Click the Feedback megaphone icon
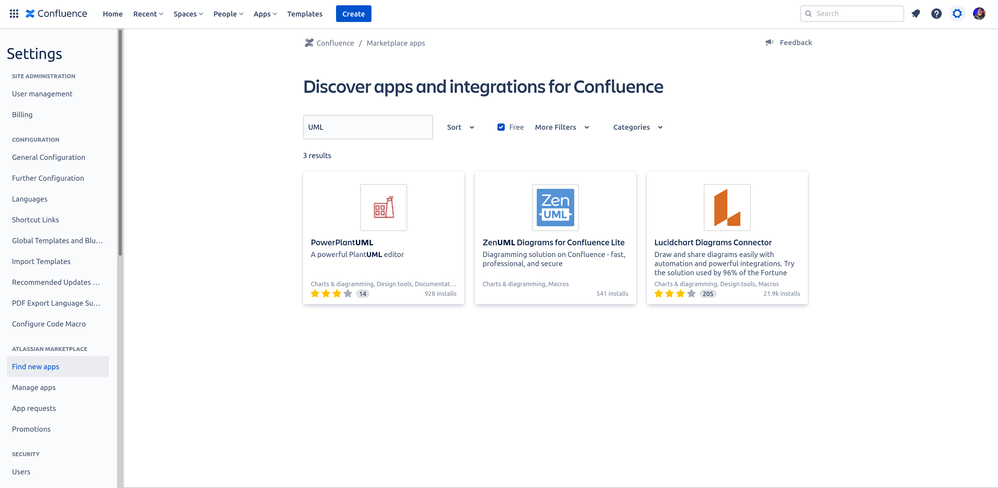The width and height of the screenshot is (998, 488). pos(770,43)
